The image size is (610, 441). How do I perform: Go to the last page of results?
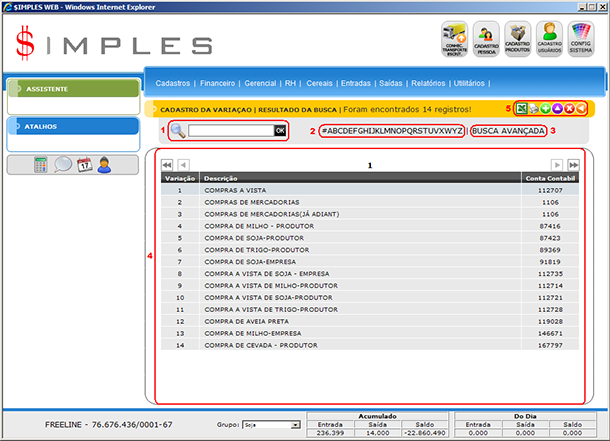click(x=573, y=164)
